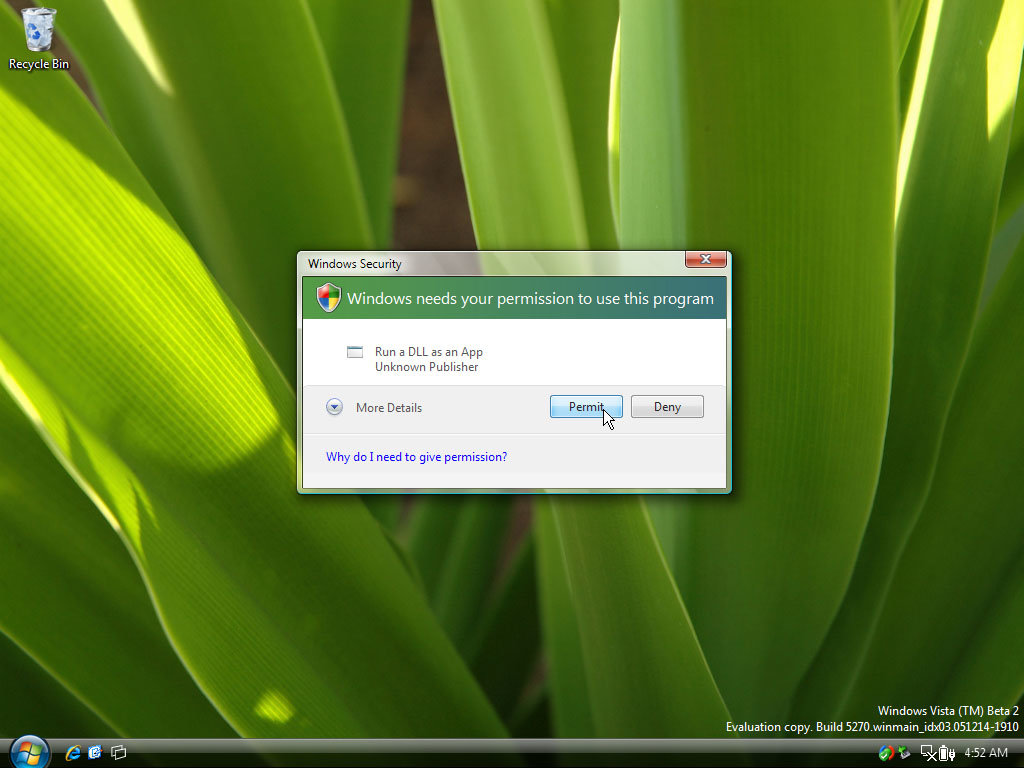The image size is (1024, 768).
Task: Launch Internet Explorer from Quick Launch
Action: click(73, 753)
